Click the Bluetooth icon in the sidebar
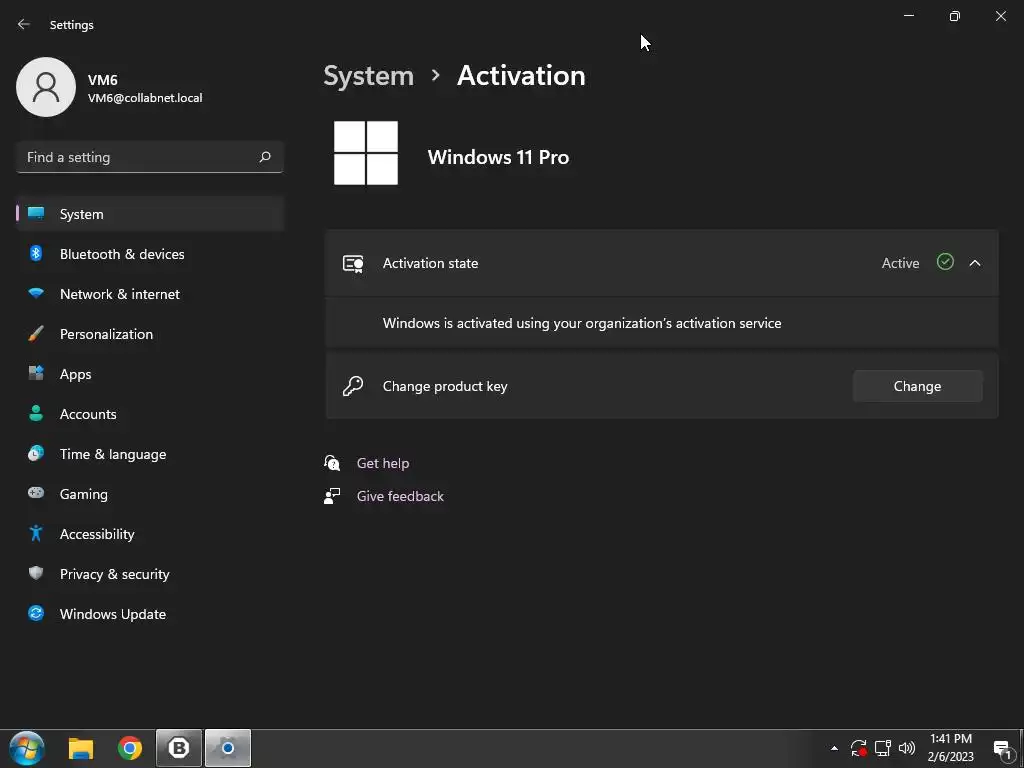 [36, 253]
